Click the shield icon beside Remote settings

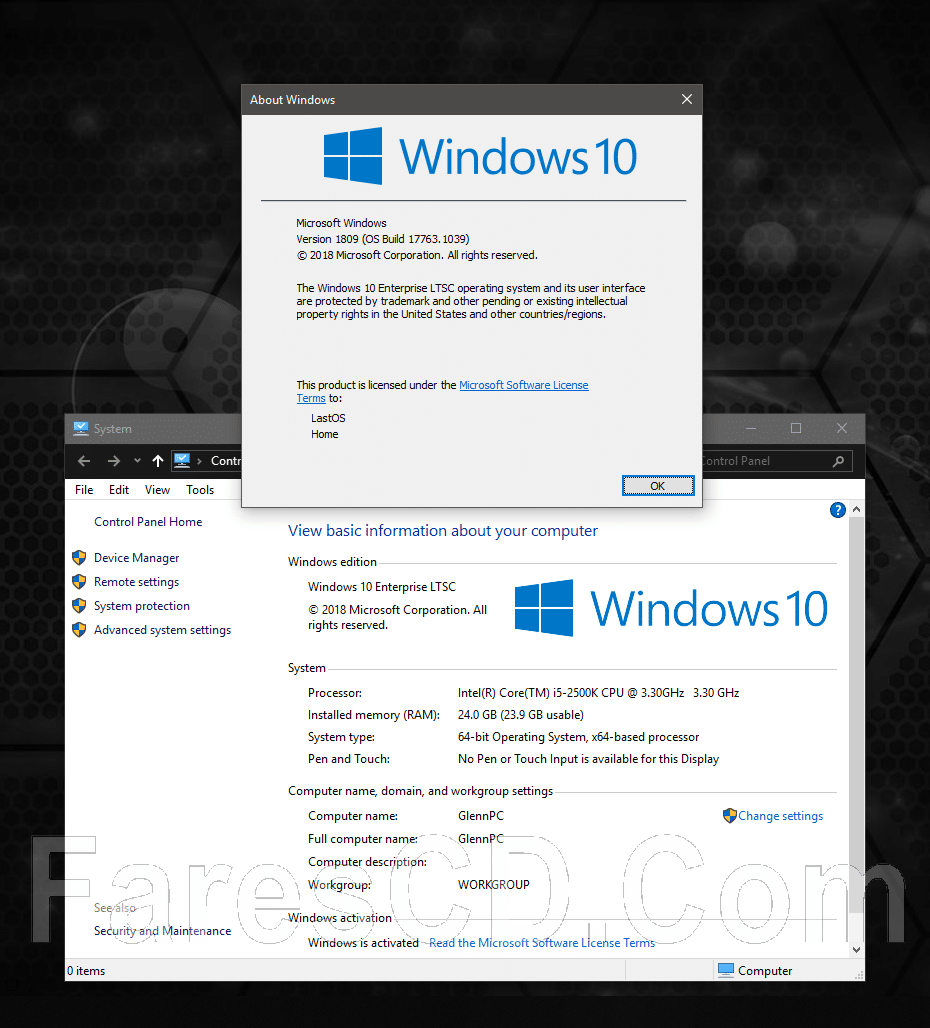click(79, 582)
